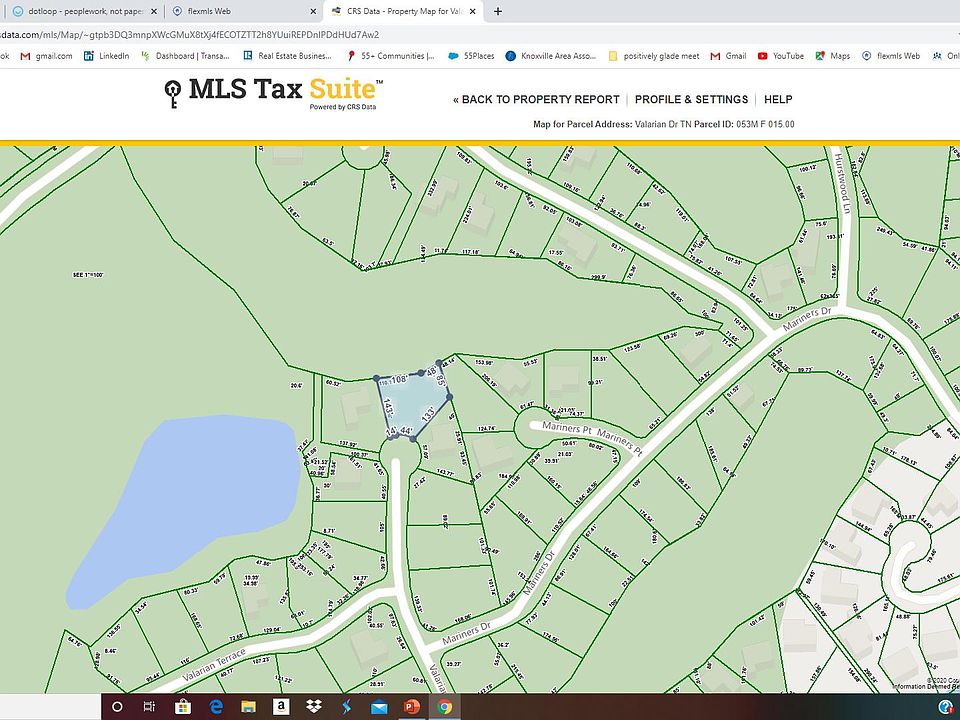
Task: Open Profile & Settings
Action: point(691,99)
